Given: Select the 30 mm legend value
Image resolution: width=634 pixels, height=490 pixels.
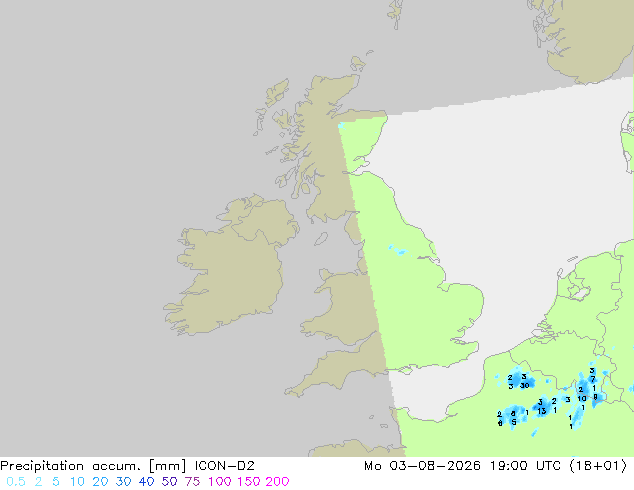Looking at the screenshot, I should (x=123, y=482).
